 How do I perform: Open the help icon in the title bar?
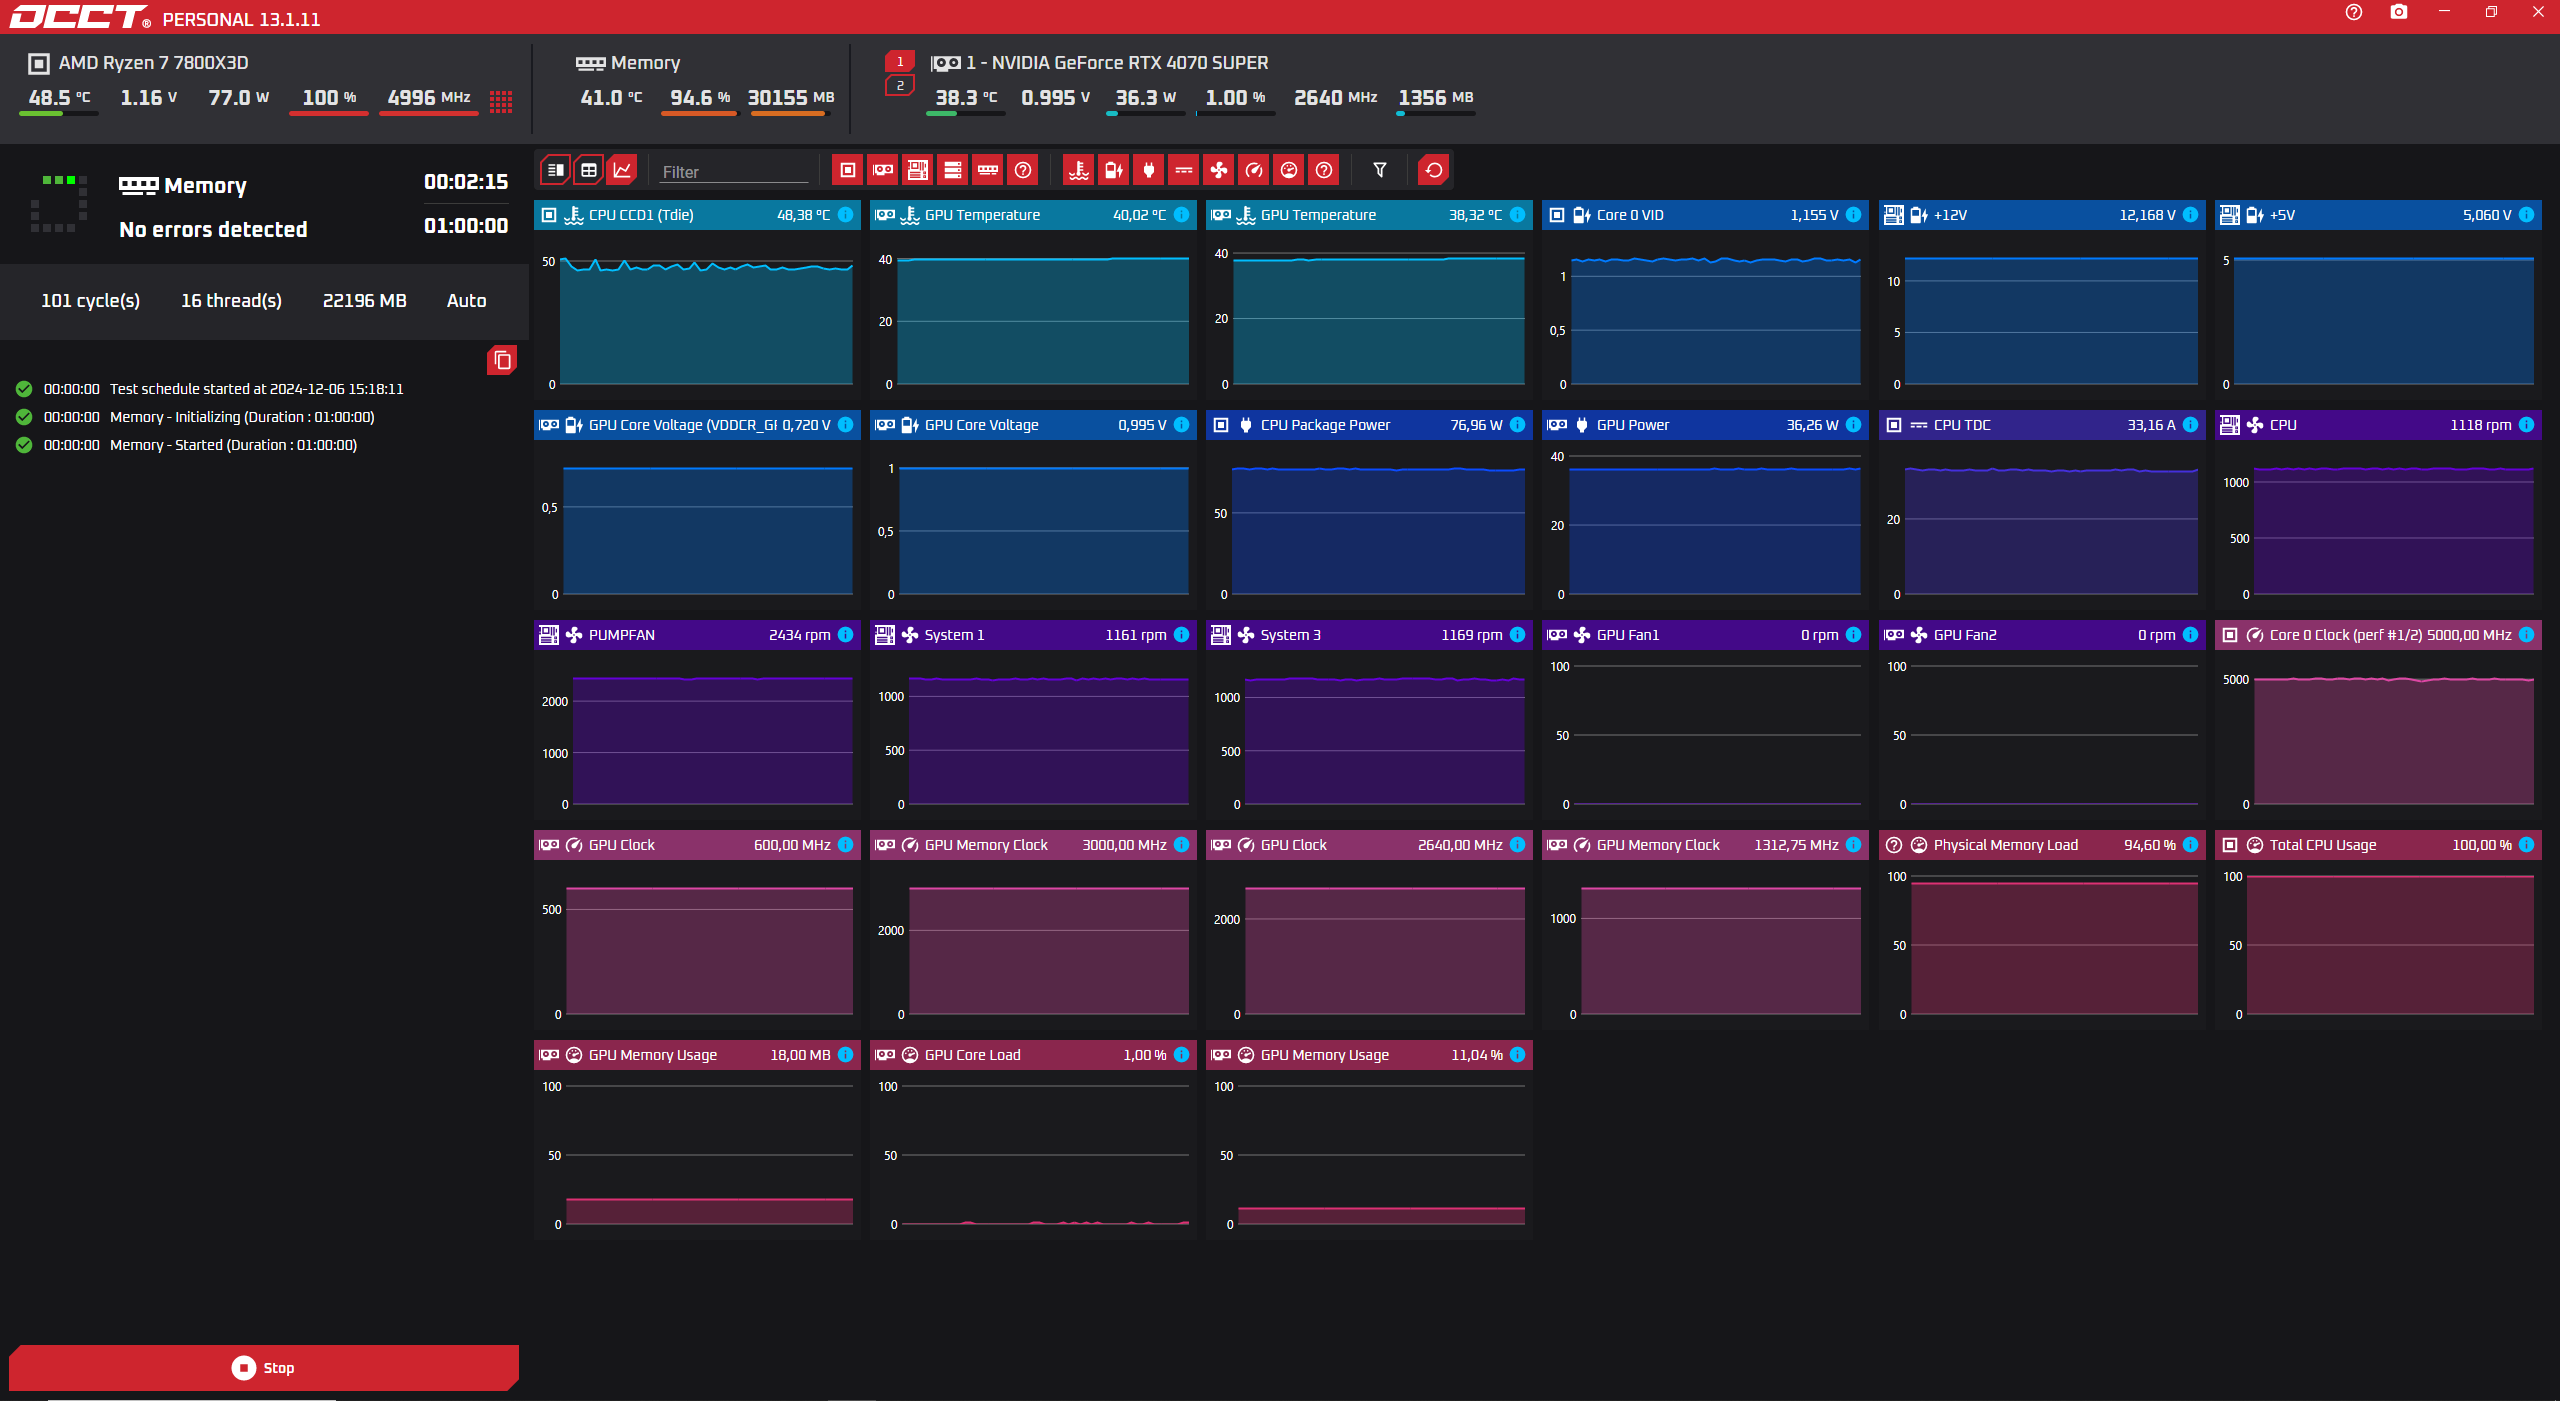2353,12
